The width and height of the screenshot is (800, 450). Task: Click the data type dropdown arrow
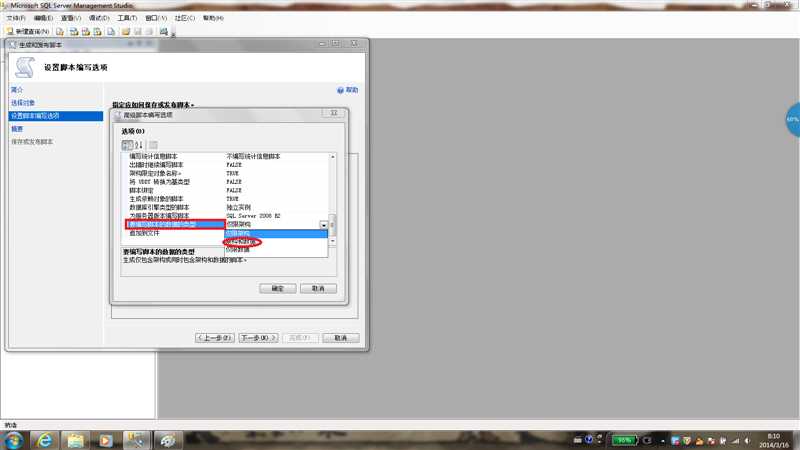pyautogui.click(x=323, y=225)
